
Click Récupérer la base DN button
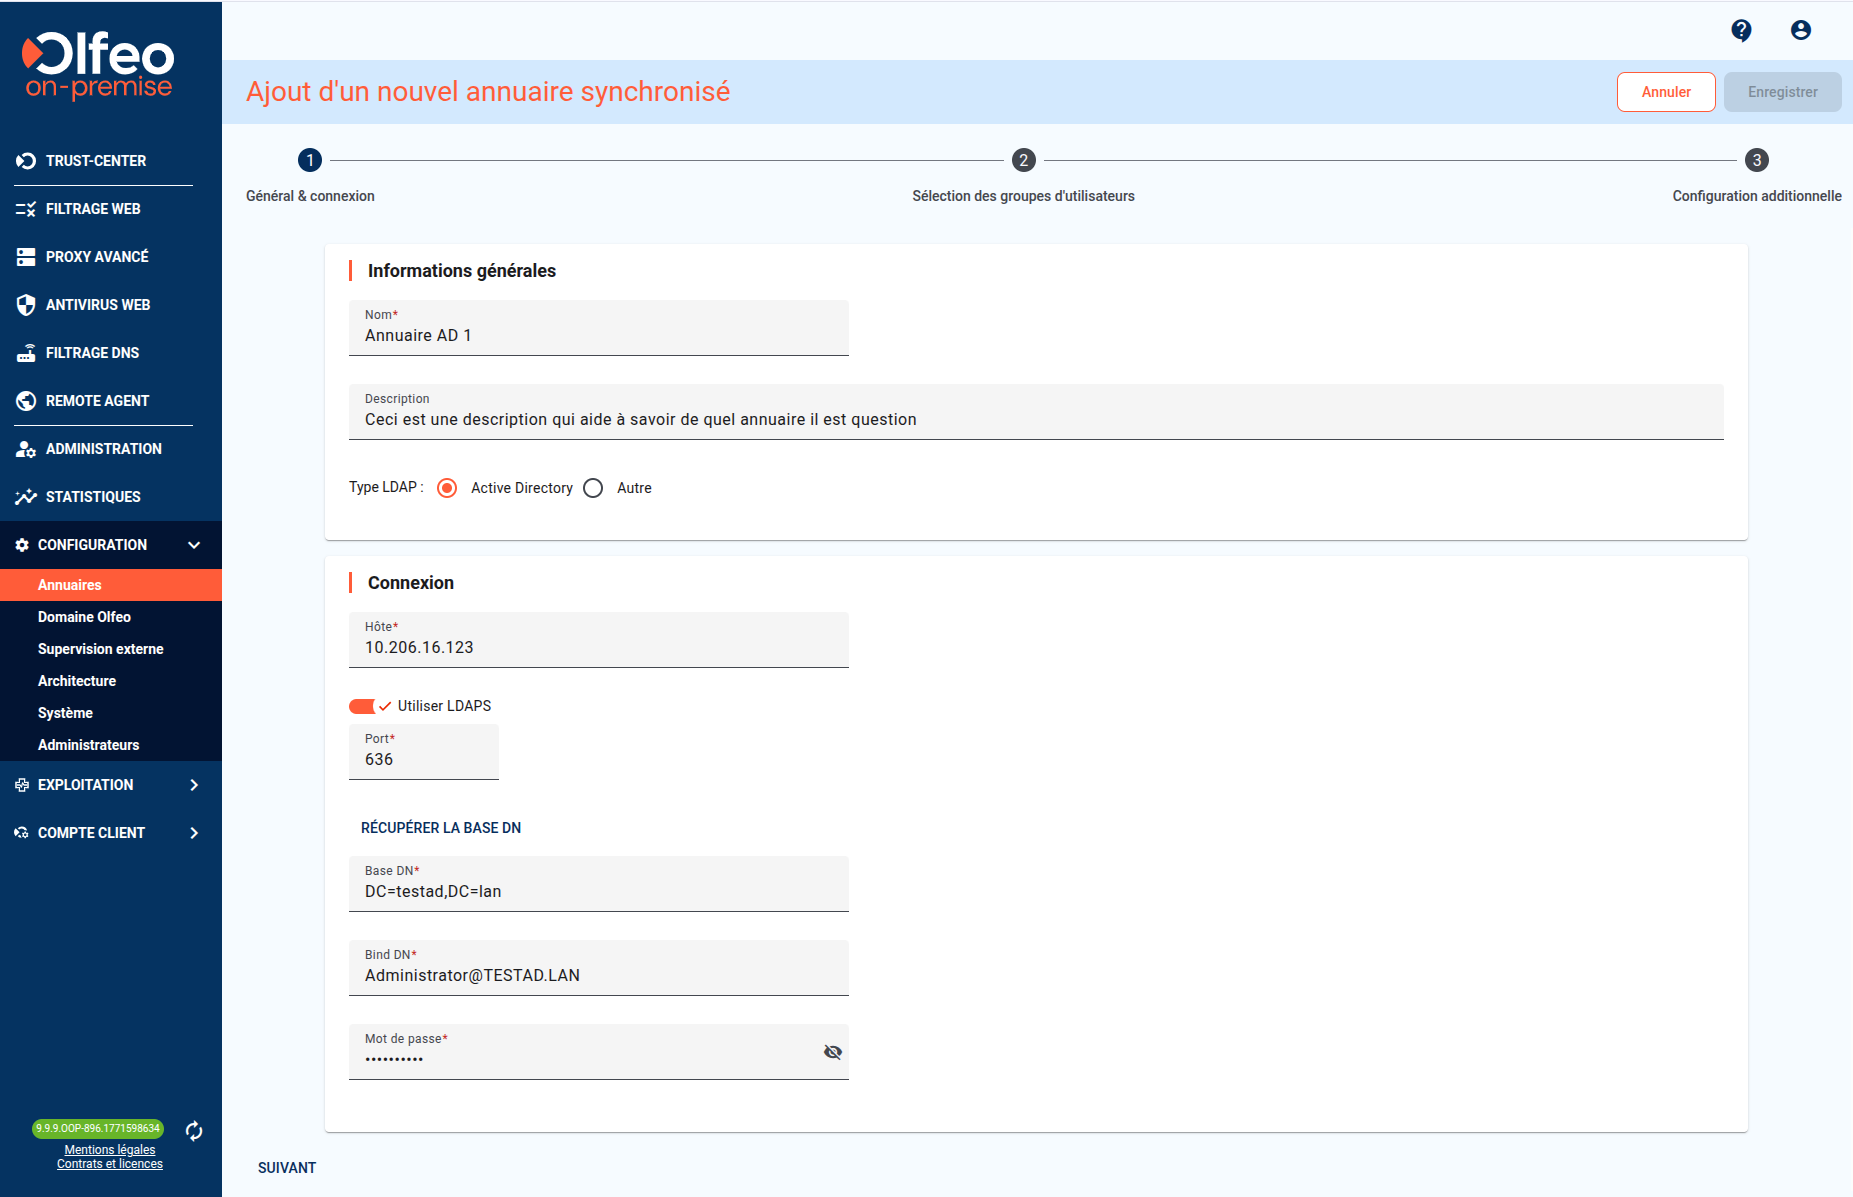coord(441,828)
